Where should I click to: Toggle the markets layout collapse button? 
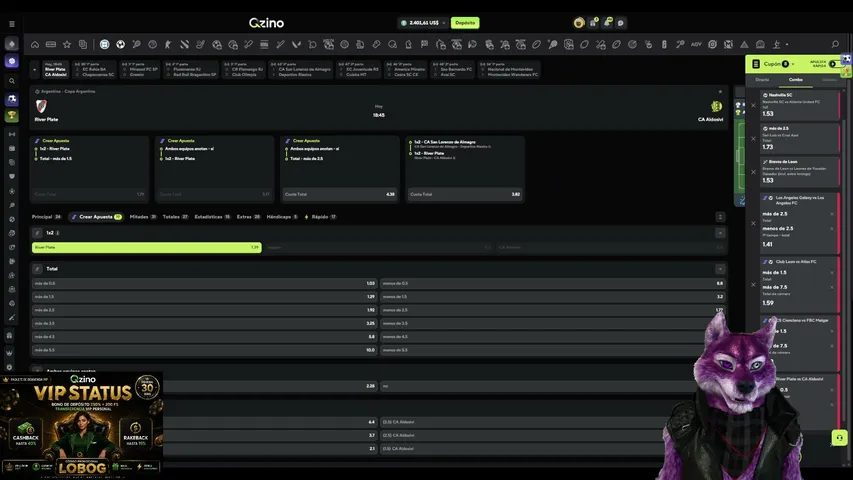coord(720,217)
